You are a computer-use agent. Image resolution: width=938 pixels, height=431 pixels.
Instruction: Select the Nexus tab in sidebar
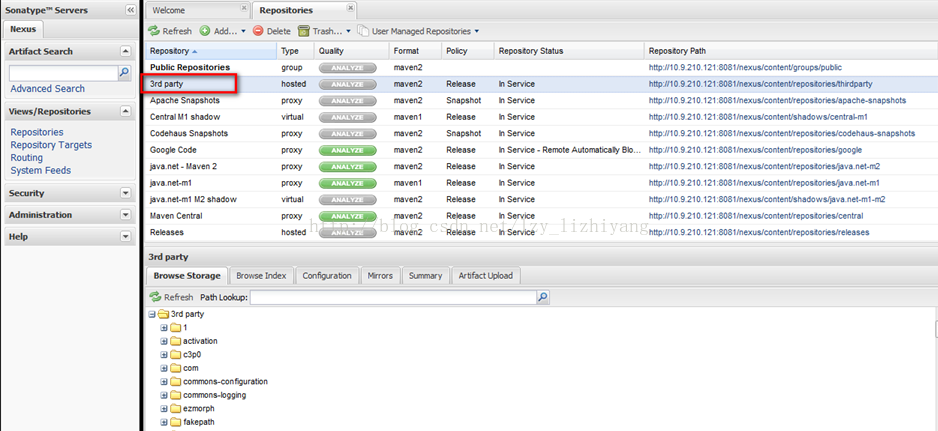coord(23,29)
